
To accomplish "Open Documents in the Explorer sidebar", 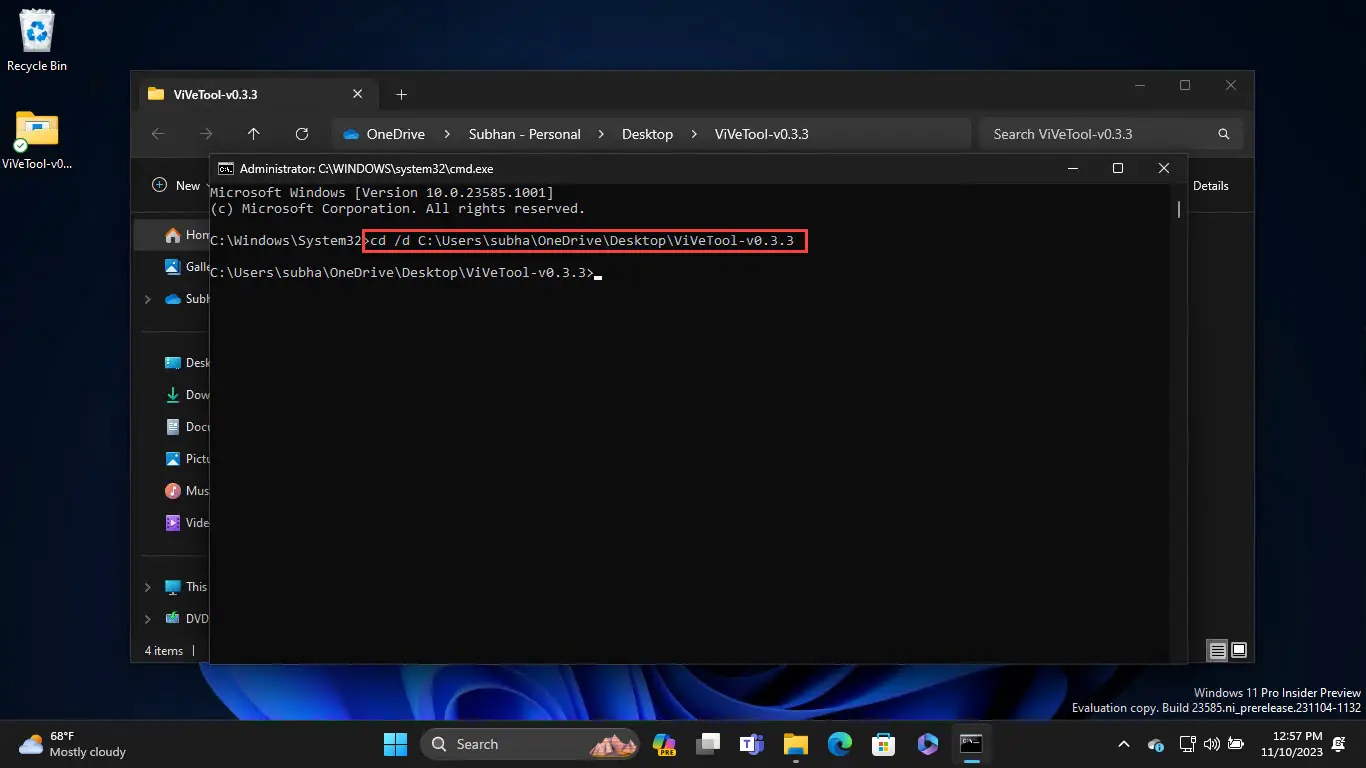I will coord(185,427).
